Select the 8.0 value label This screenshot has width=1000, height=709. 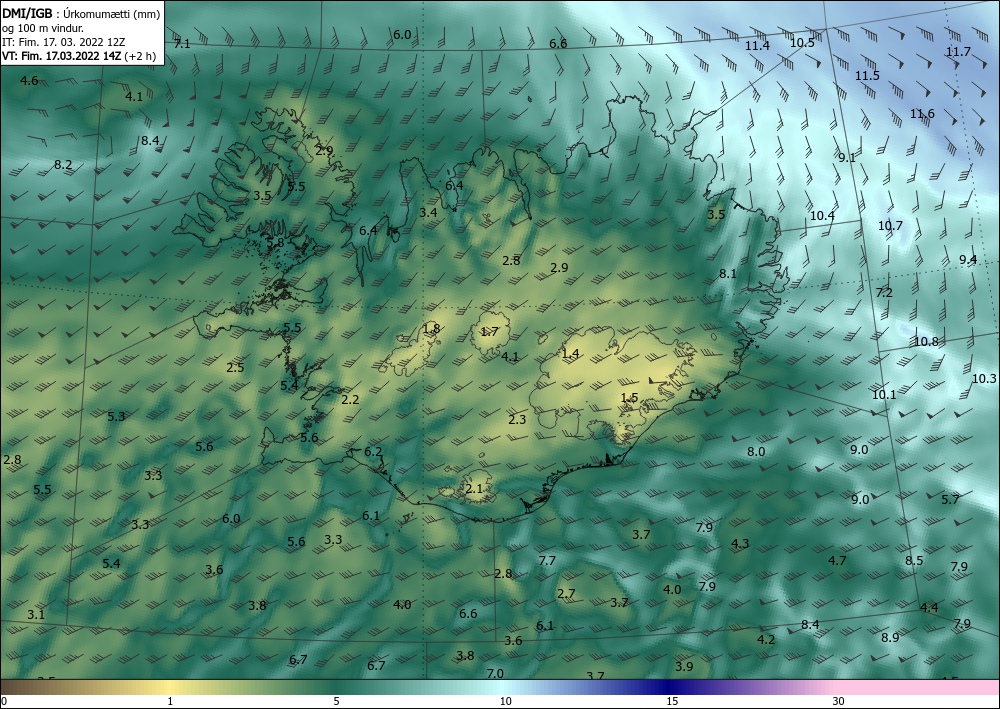[756, 451]
